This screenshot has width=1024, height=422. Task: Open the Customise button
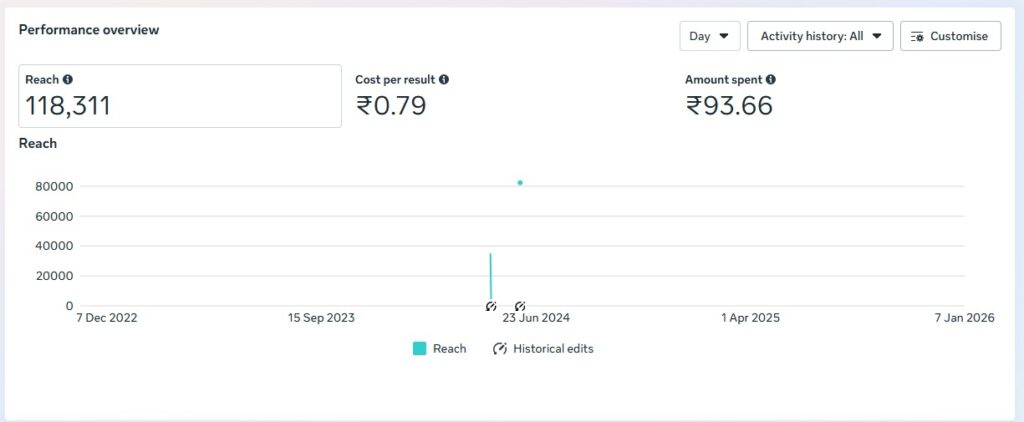(950, 36)
